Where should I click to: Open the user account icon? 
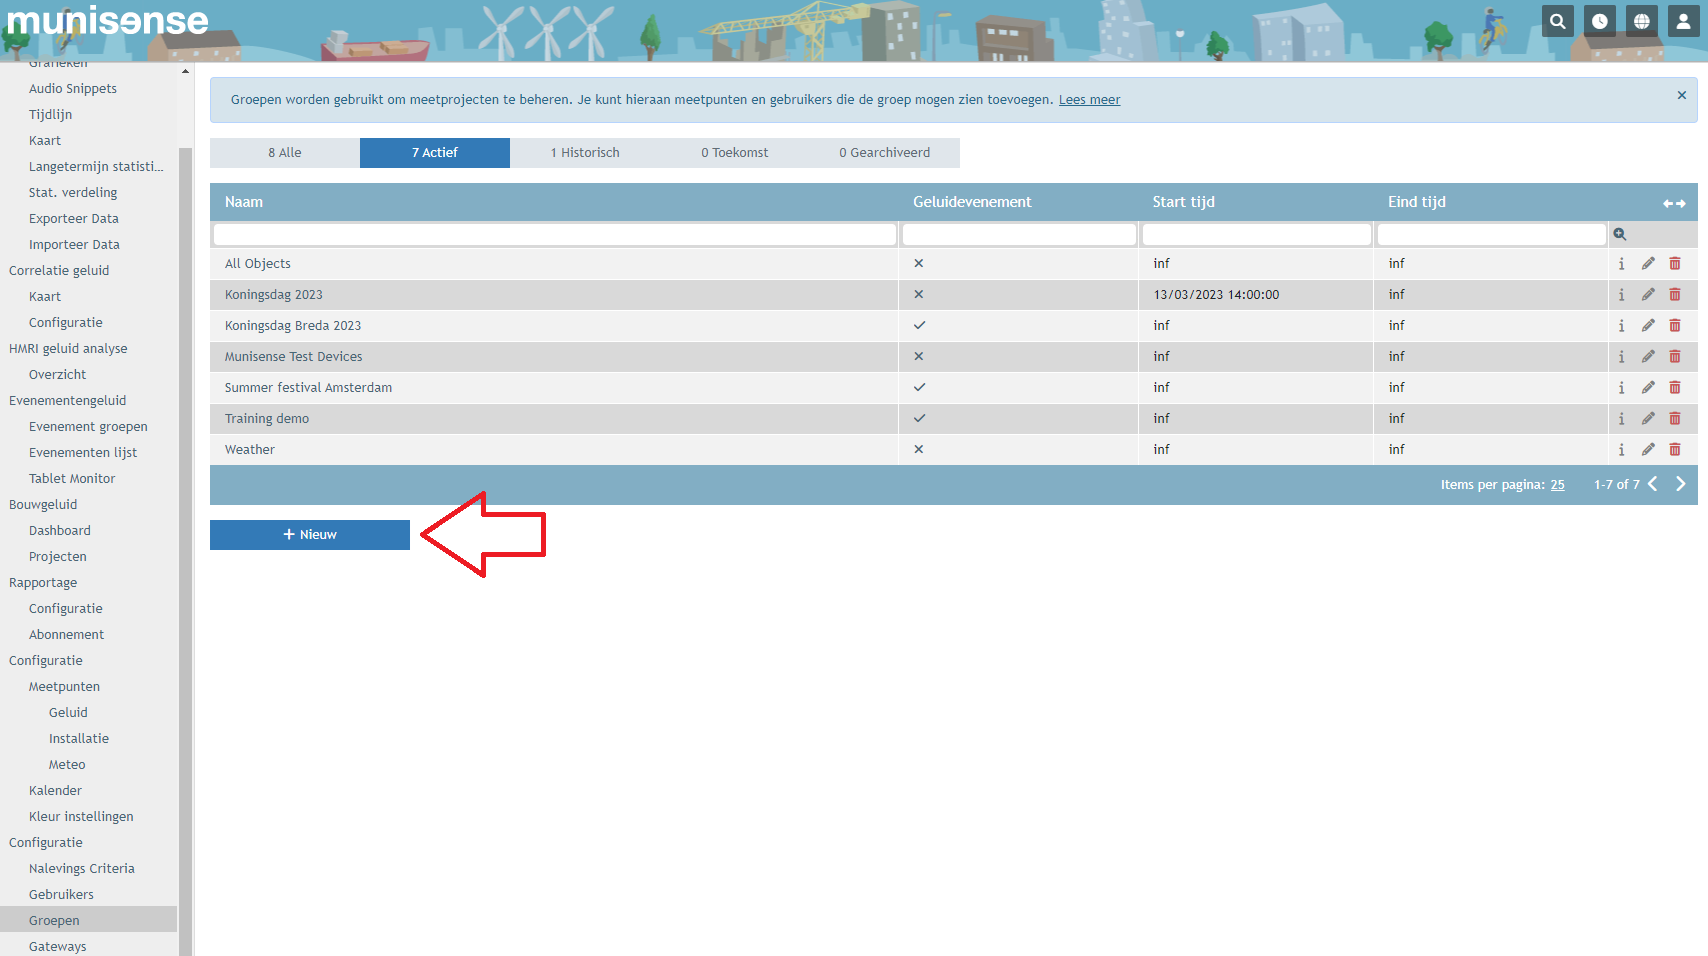(x=1684, y=21)
